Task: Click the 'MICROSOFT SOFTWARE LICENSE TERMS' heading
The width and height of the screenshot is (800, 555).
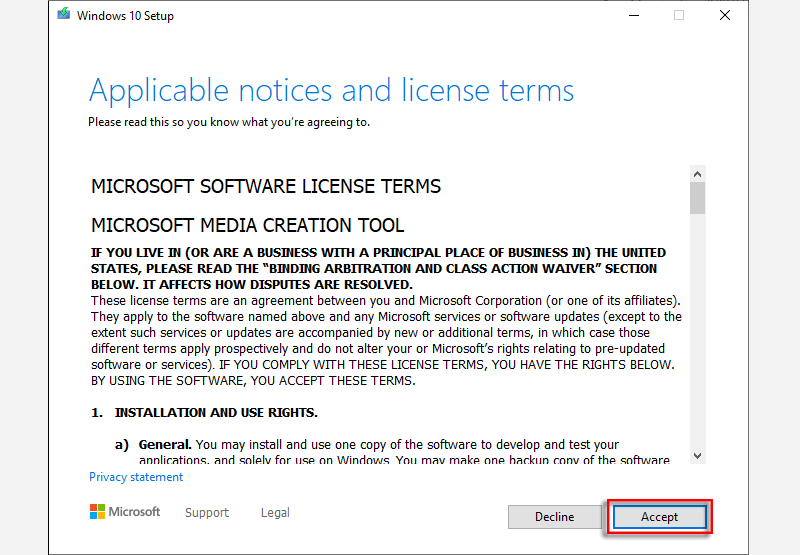Action: (266, 186)
